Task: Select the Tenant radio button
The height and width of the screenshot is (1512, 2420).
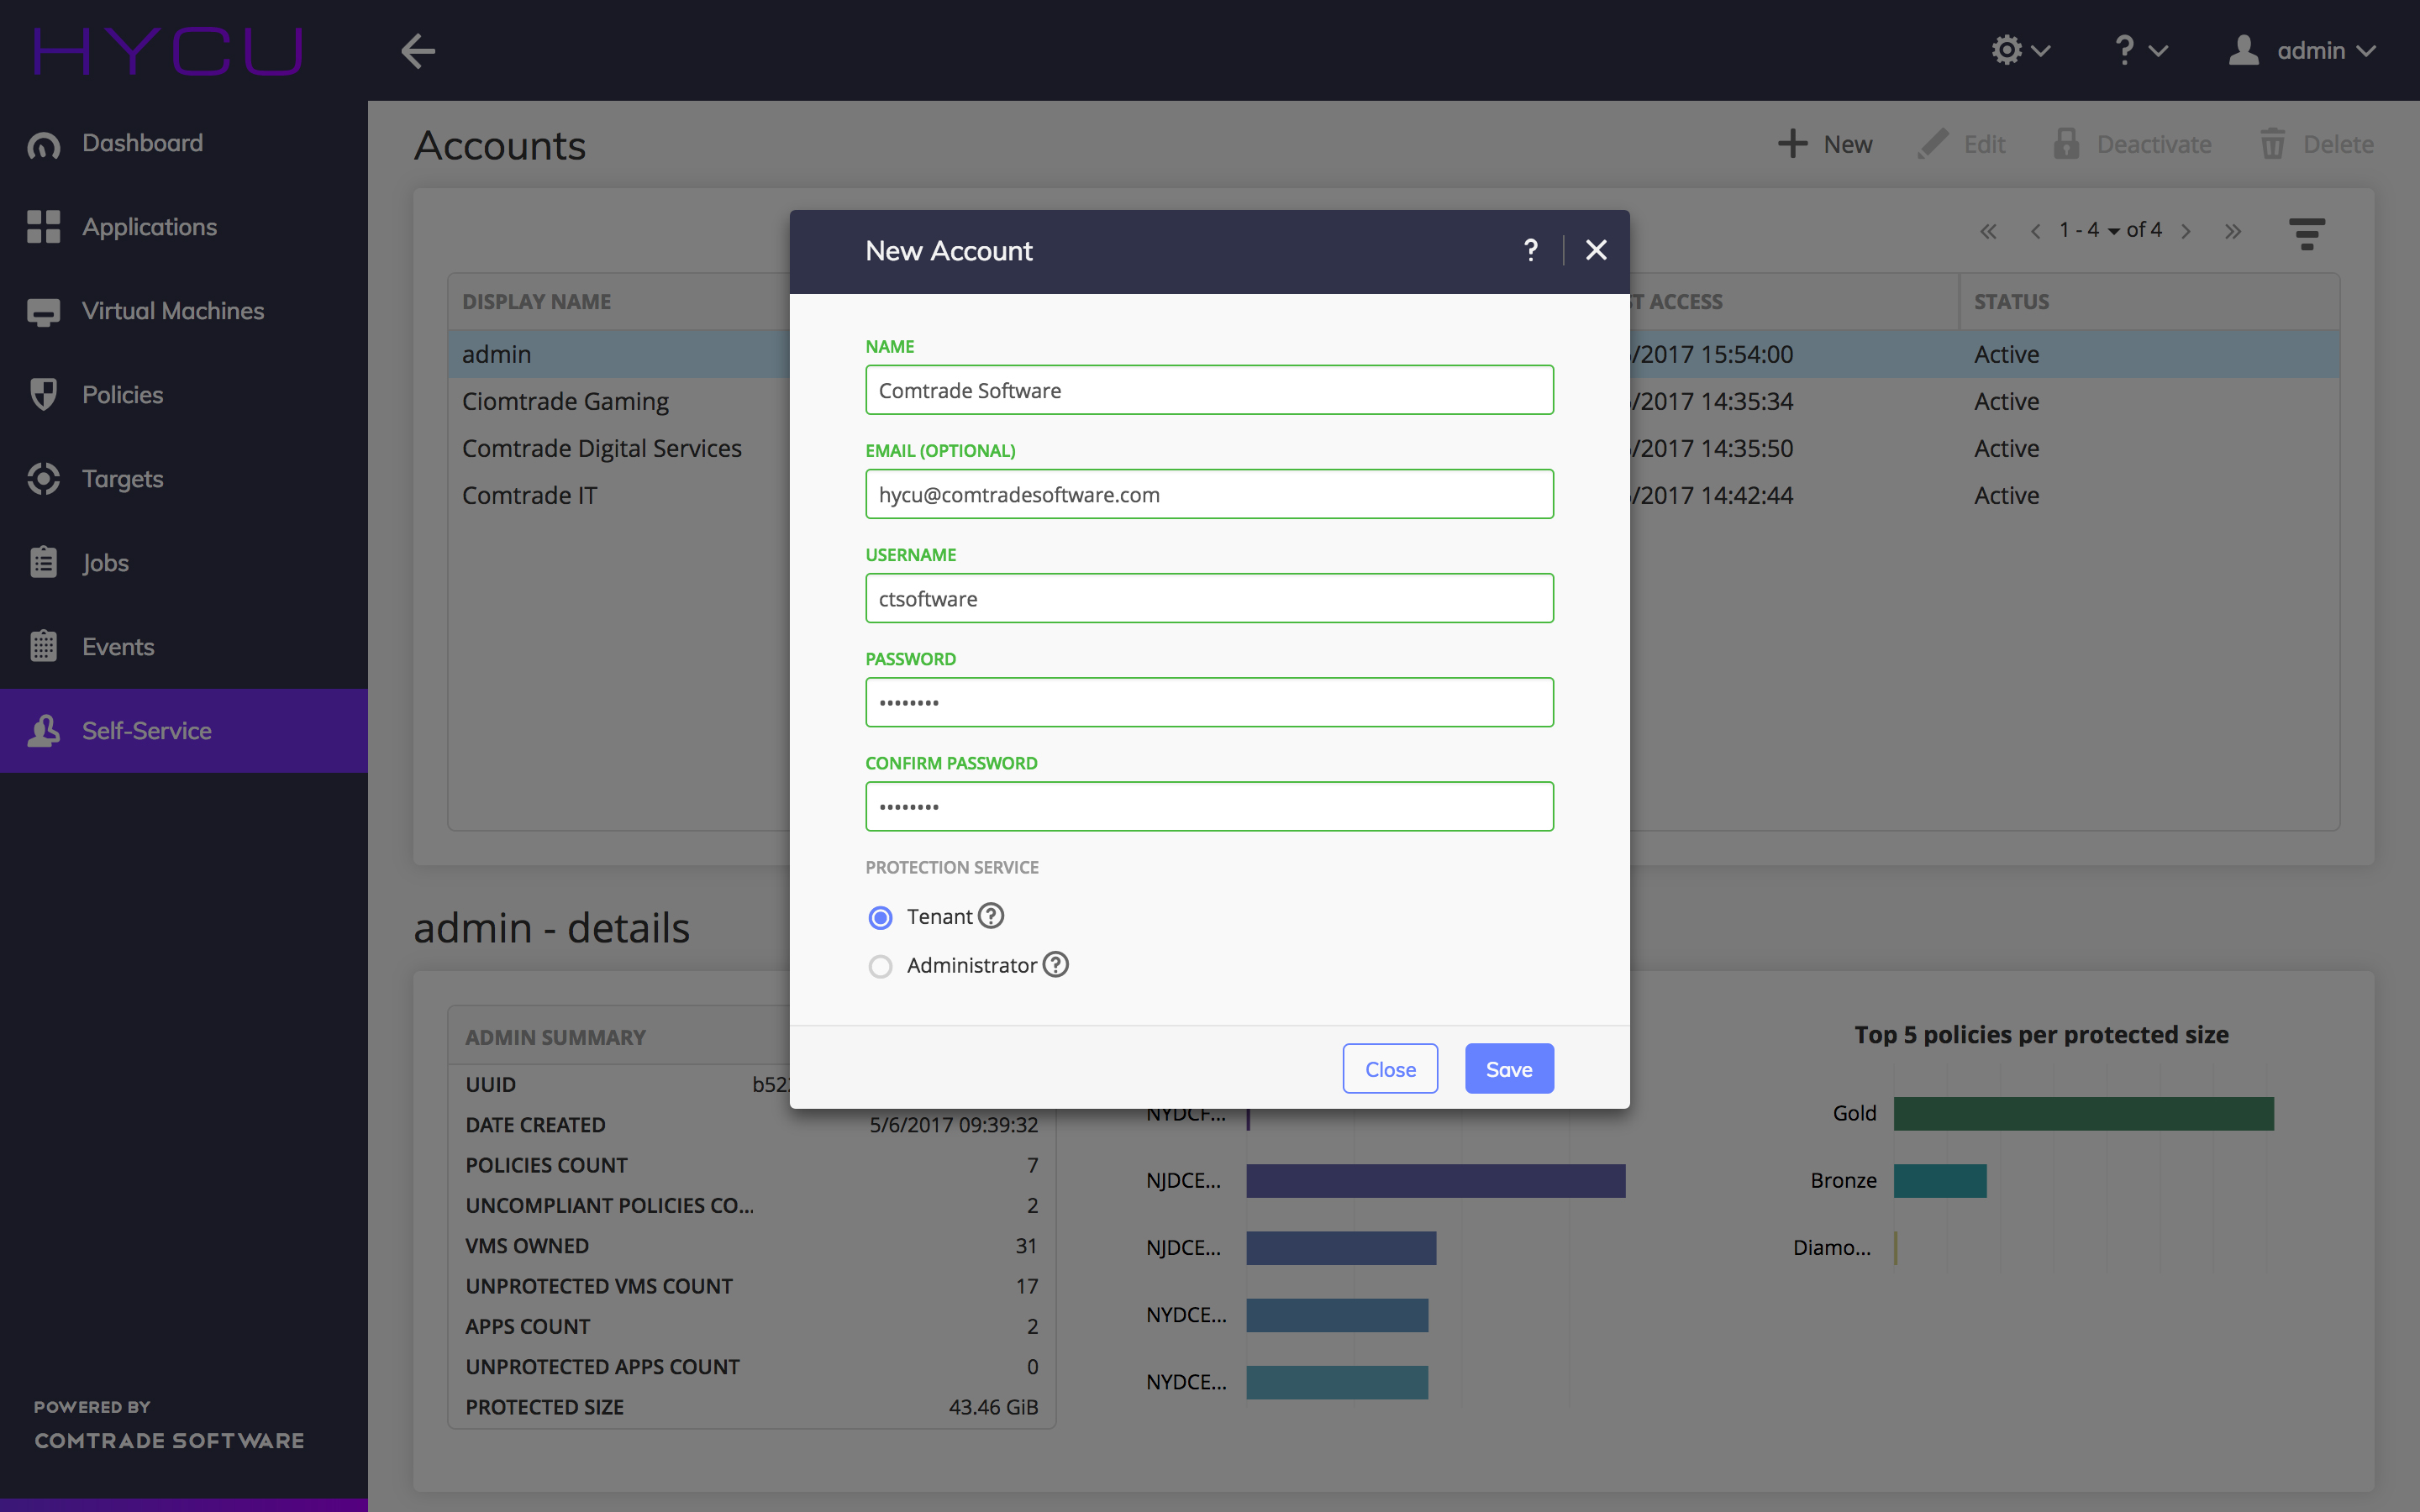Action: tap(880, 917)
